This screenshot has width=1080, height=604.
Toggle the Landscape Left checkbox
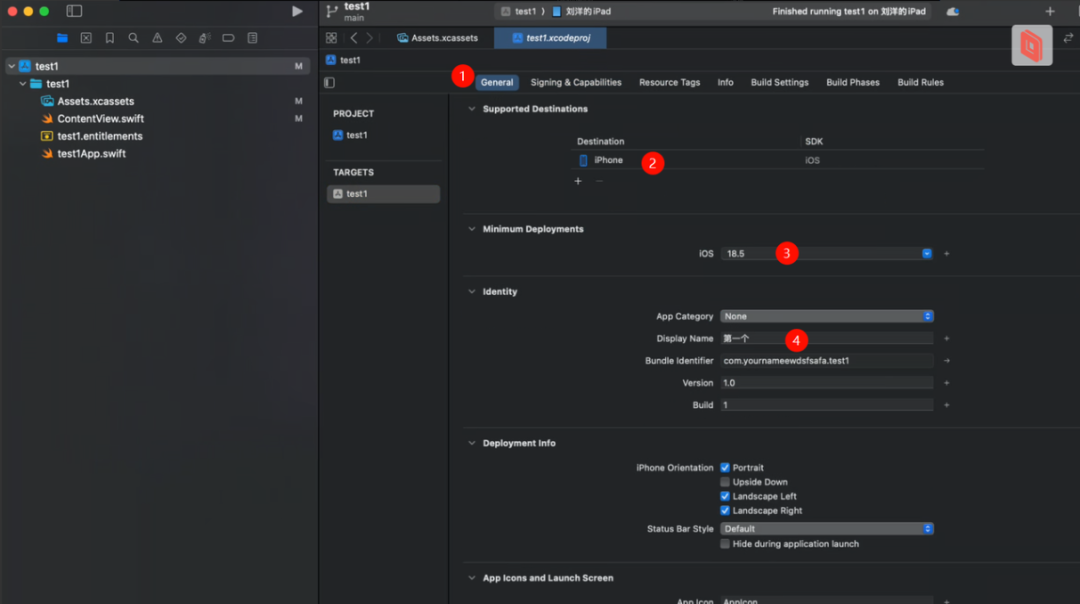tap(725, 496)
